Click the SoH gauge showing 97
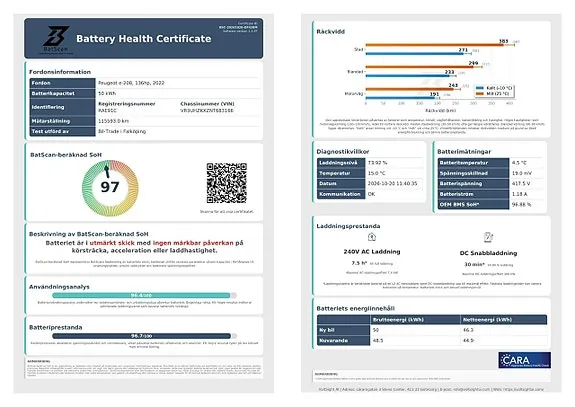 [110, 188]
